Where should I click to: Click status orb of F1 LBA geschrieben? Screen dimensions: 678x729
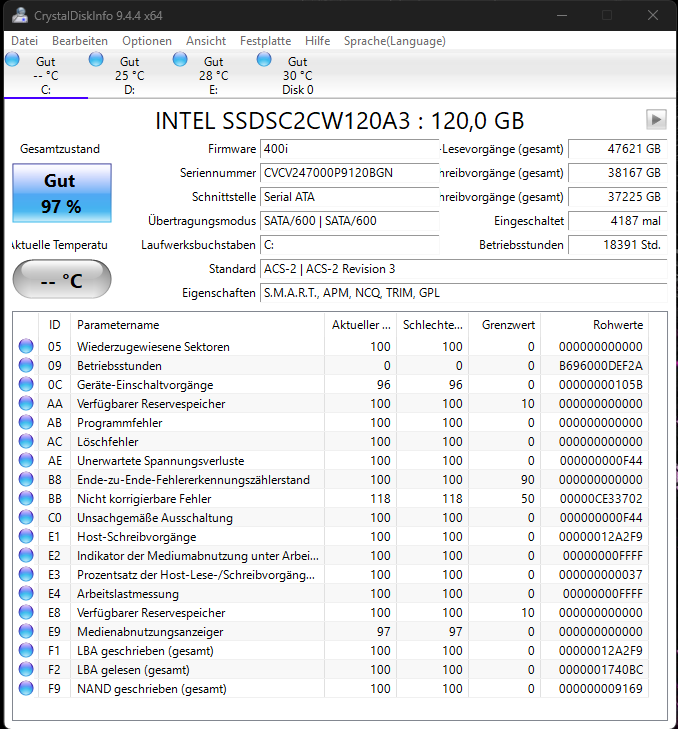[26, 650]
